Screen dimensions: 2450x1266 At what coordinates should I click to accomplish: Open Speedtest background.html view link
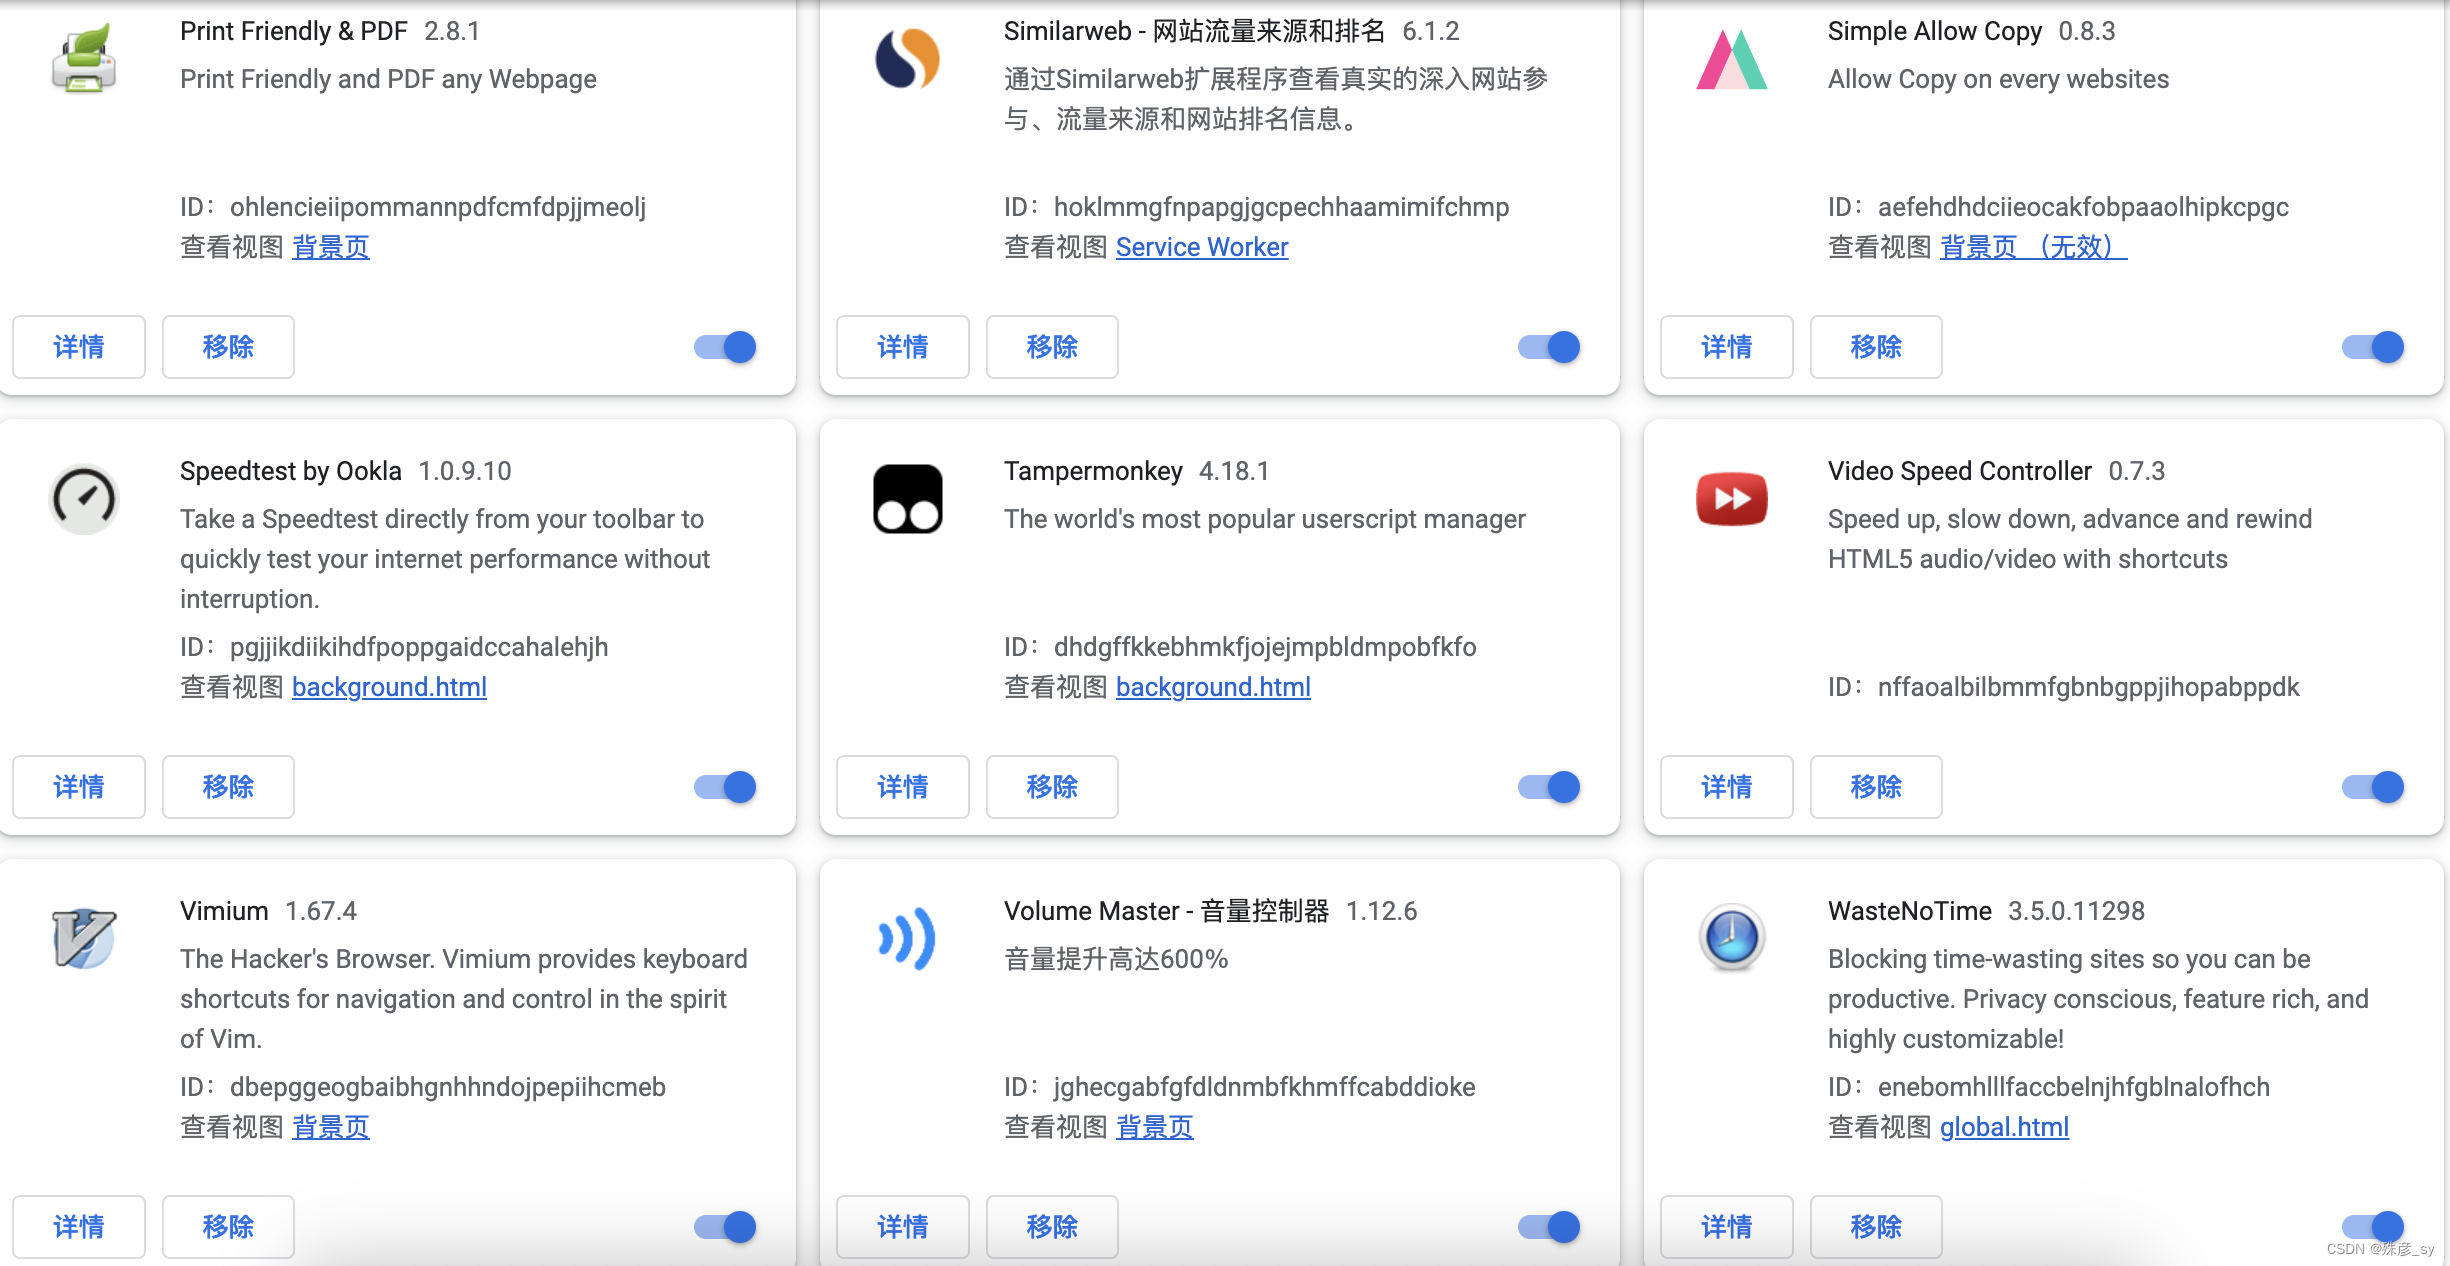point(389,687)
